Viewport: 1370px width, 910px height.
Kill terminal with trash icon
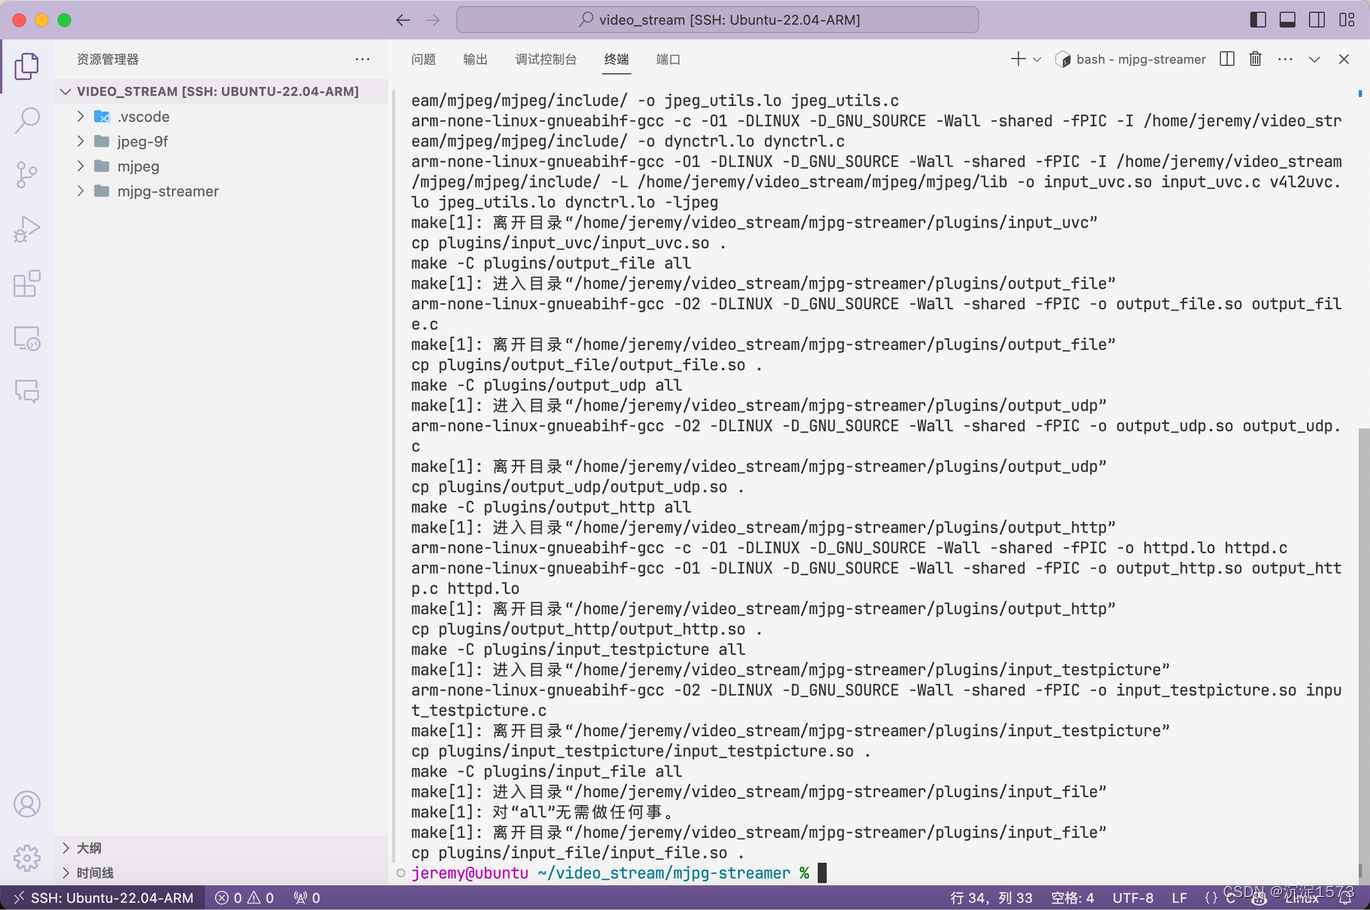point(1256,59)
